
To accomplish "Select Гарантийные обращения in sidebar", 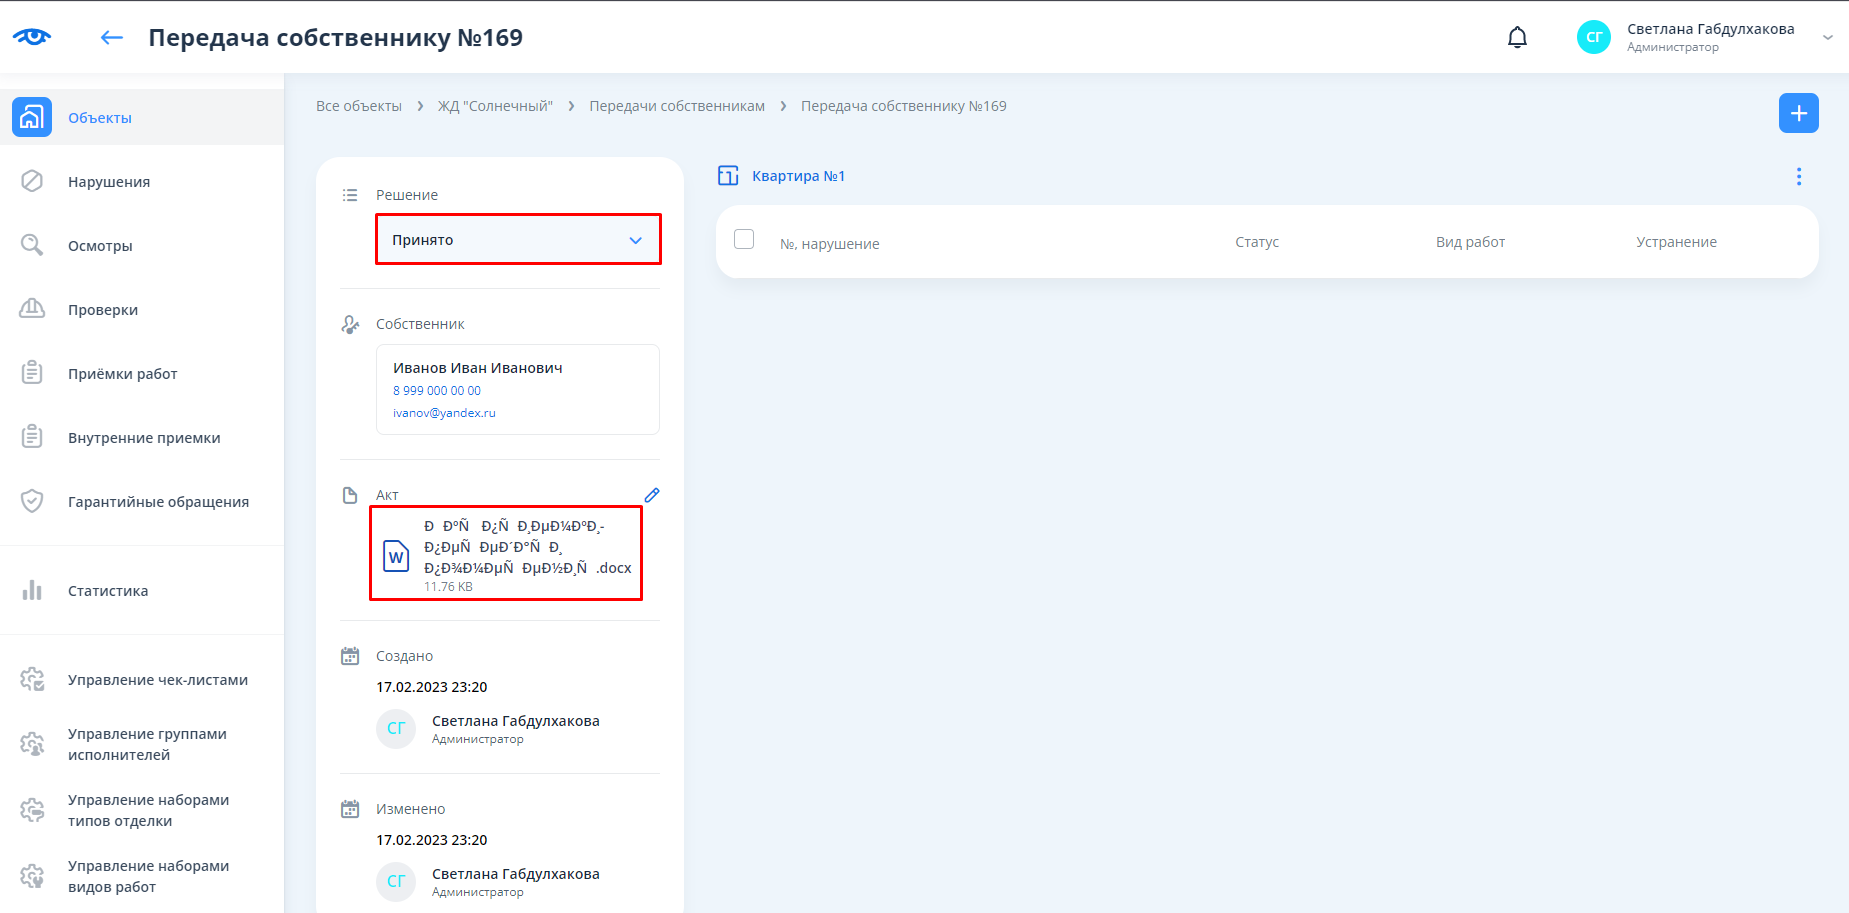I will click(x=158, y=502).
